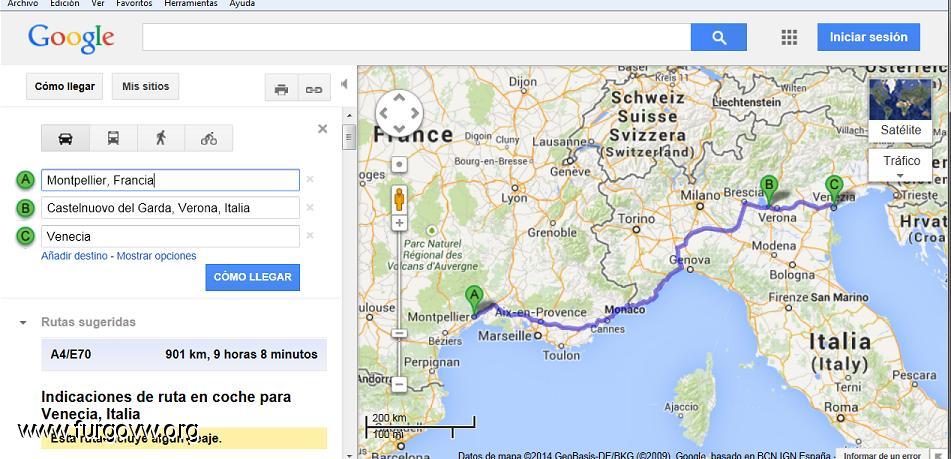
Task: Open the Favoritos menu
Action: click(134, 4)
